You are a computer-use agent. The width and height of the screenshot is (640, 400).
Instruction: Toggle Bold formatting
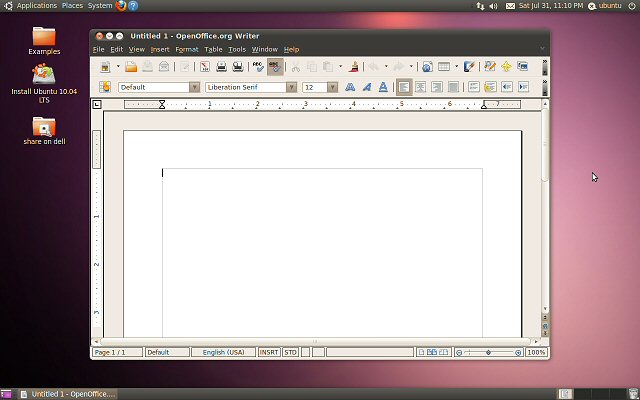click(350, 87)
